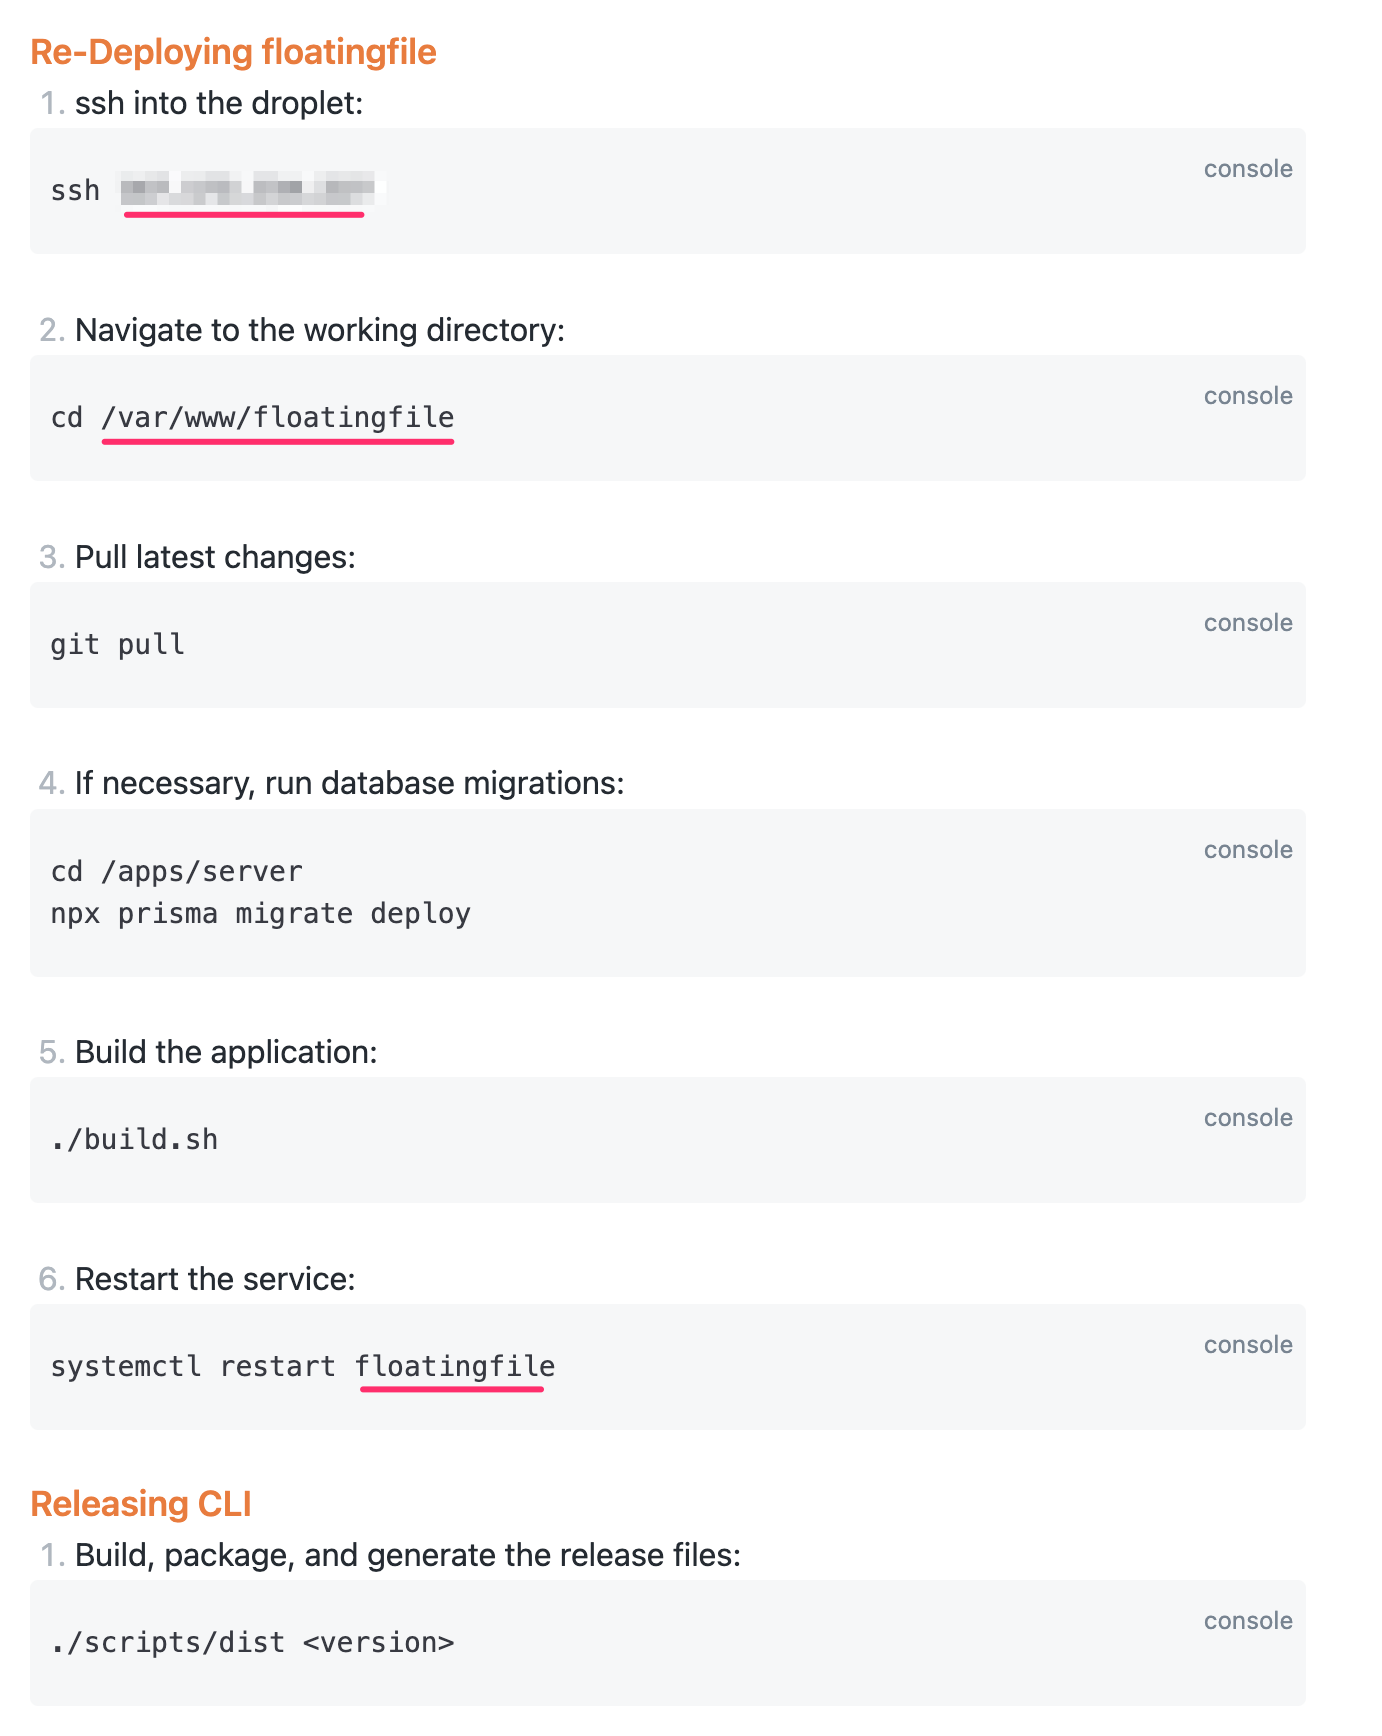Click the "Releasing CLI" heading
Image resolution: width=1382 pixels, height=1736 pixels.
[x=141, y=1504]
